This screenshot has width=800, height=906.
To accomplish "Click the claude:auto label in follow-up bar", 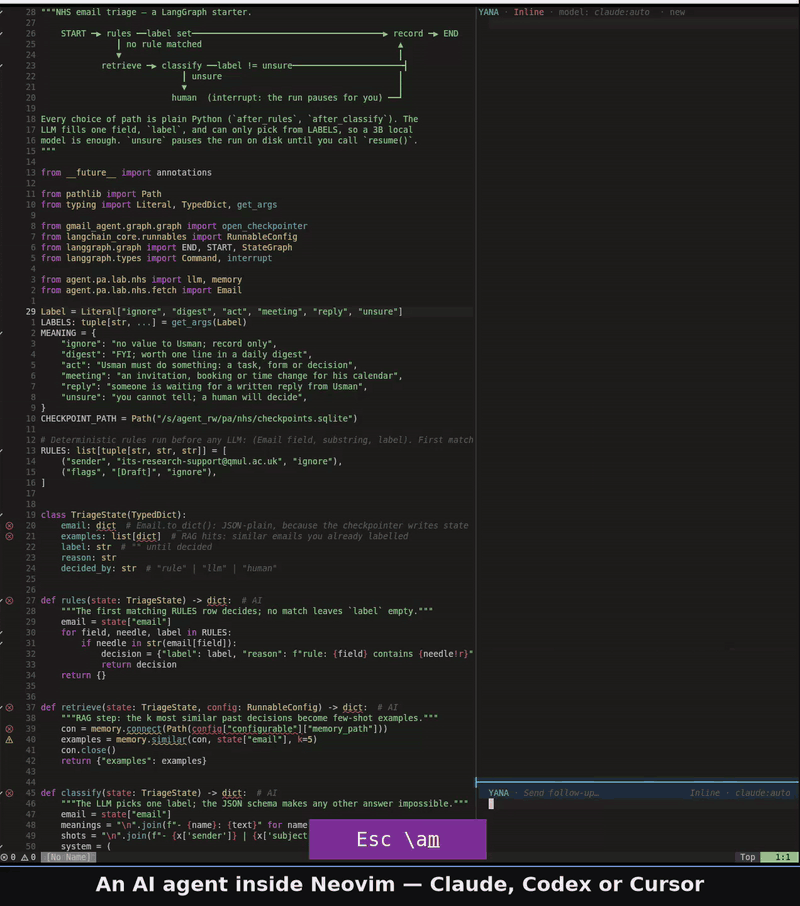I will [x=762, y=793].
